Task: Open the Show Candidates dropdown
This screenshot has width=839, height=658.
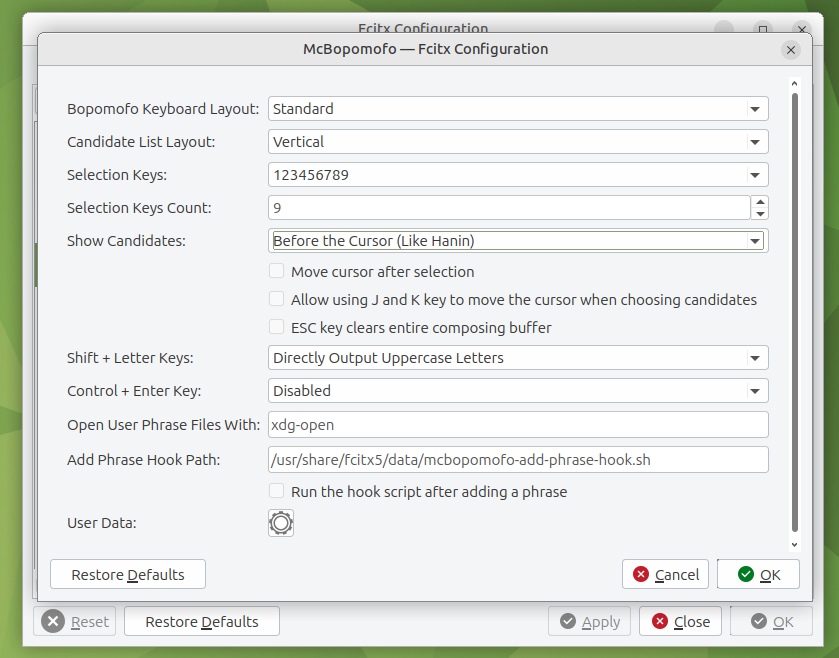Action: tap(518, 241)
